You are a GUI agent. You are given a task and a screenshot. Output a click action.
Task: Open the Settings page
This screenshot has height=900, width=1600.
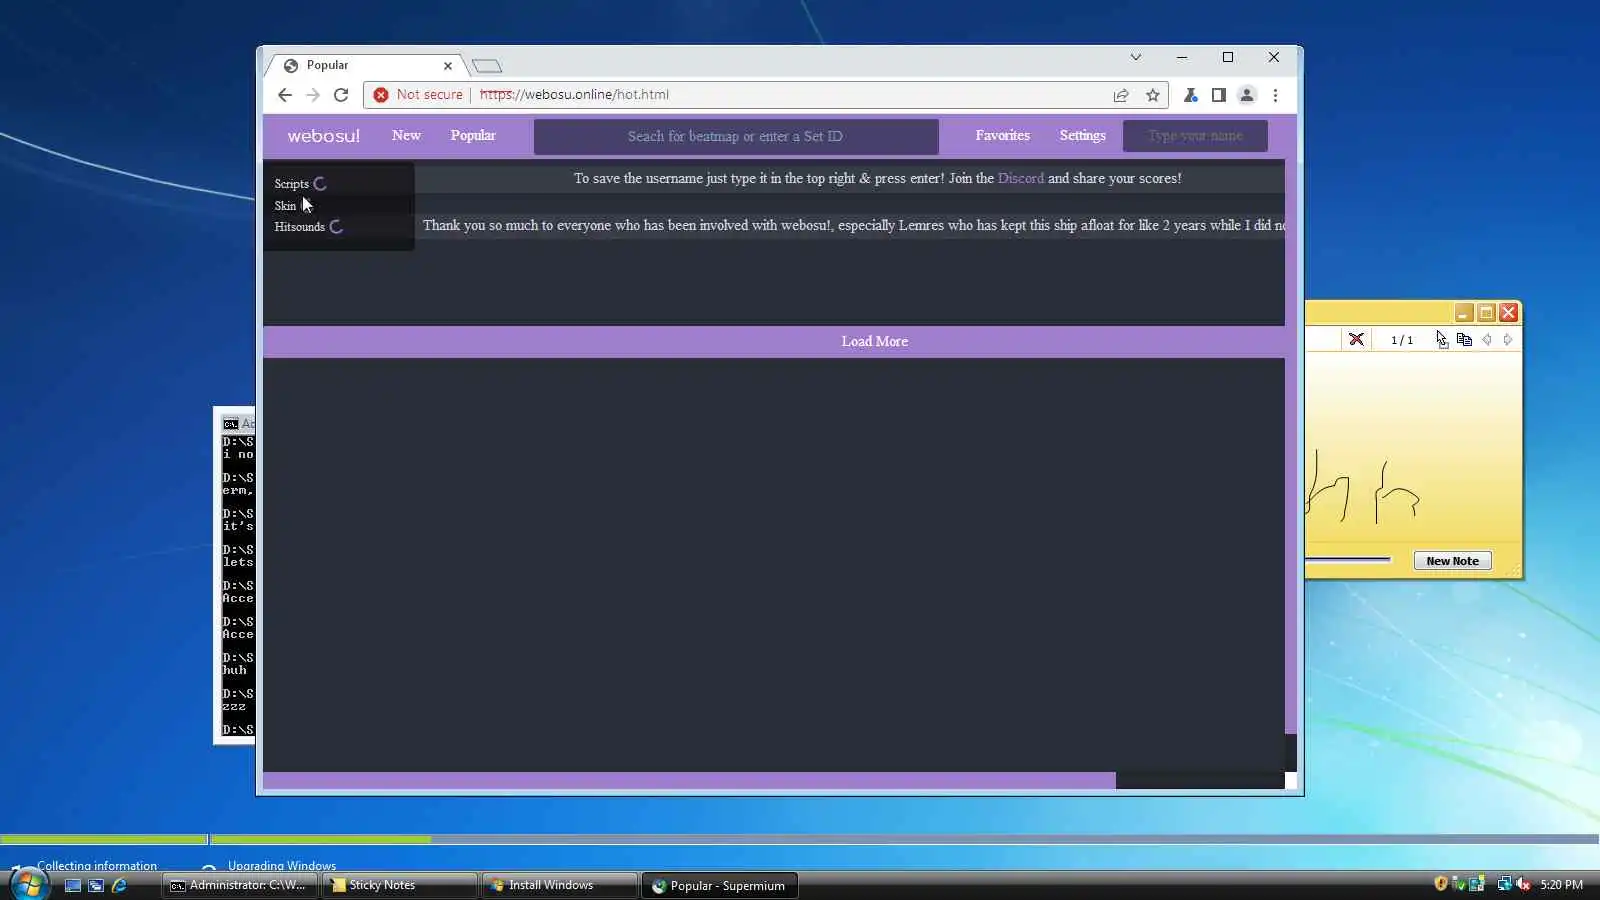pos(1083,135)
